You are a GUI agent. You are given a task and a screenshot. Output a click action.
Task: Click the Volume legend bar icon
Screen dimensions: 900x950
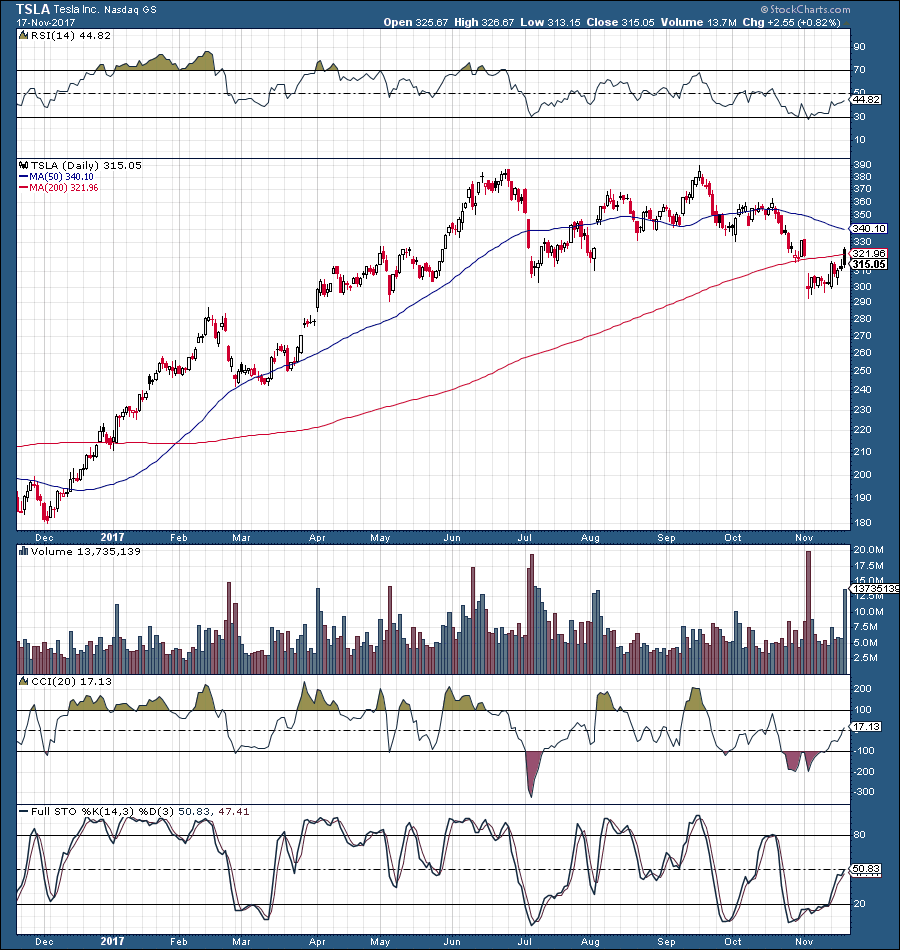point(24,551)
